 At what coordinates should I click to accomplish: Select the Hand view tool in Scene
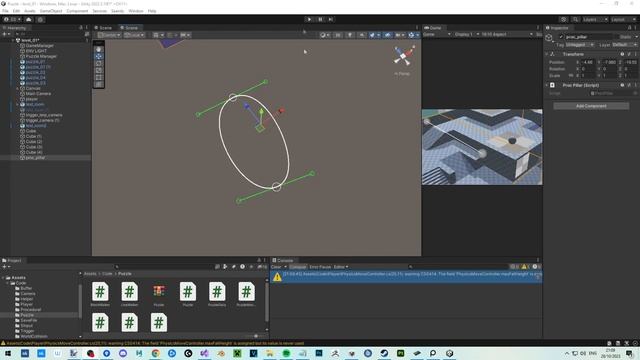pos(99,49)
